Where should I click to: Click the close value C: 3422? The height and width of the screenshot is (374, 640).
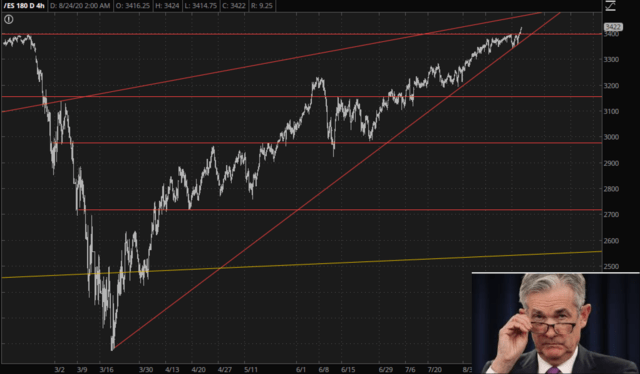[233, 6]
